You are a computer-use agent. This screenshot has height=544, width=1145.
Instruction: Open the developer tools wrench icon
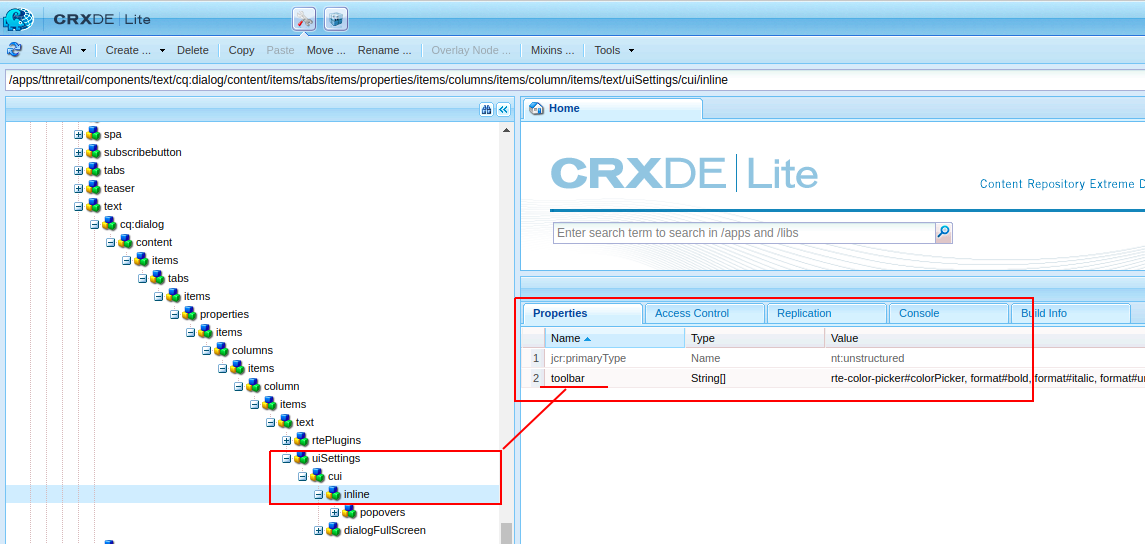(x=305, y=19)
